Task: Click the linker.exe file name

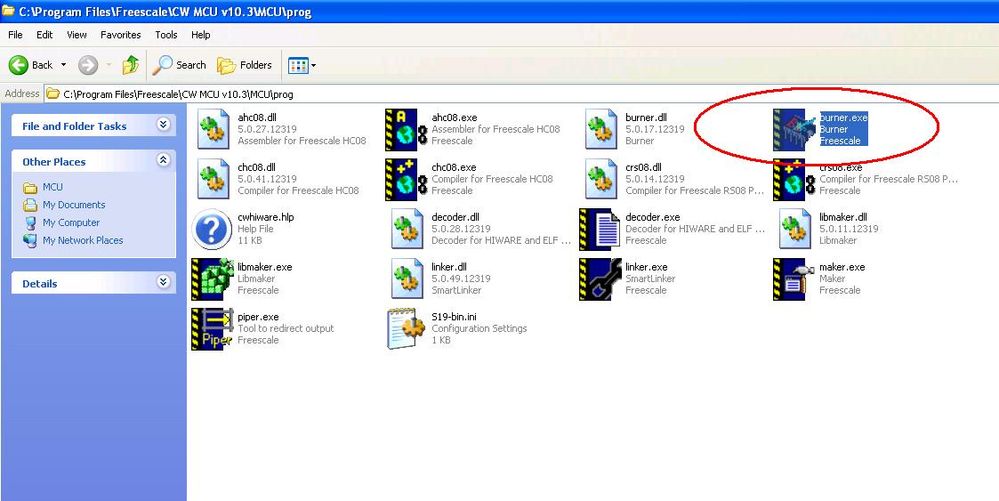Action: tap(647, 266)
